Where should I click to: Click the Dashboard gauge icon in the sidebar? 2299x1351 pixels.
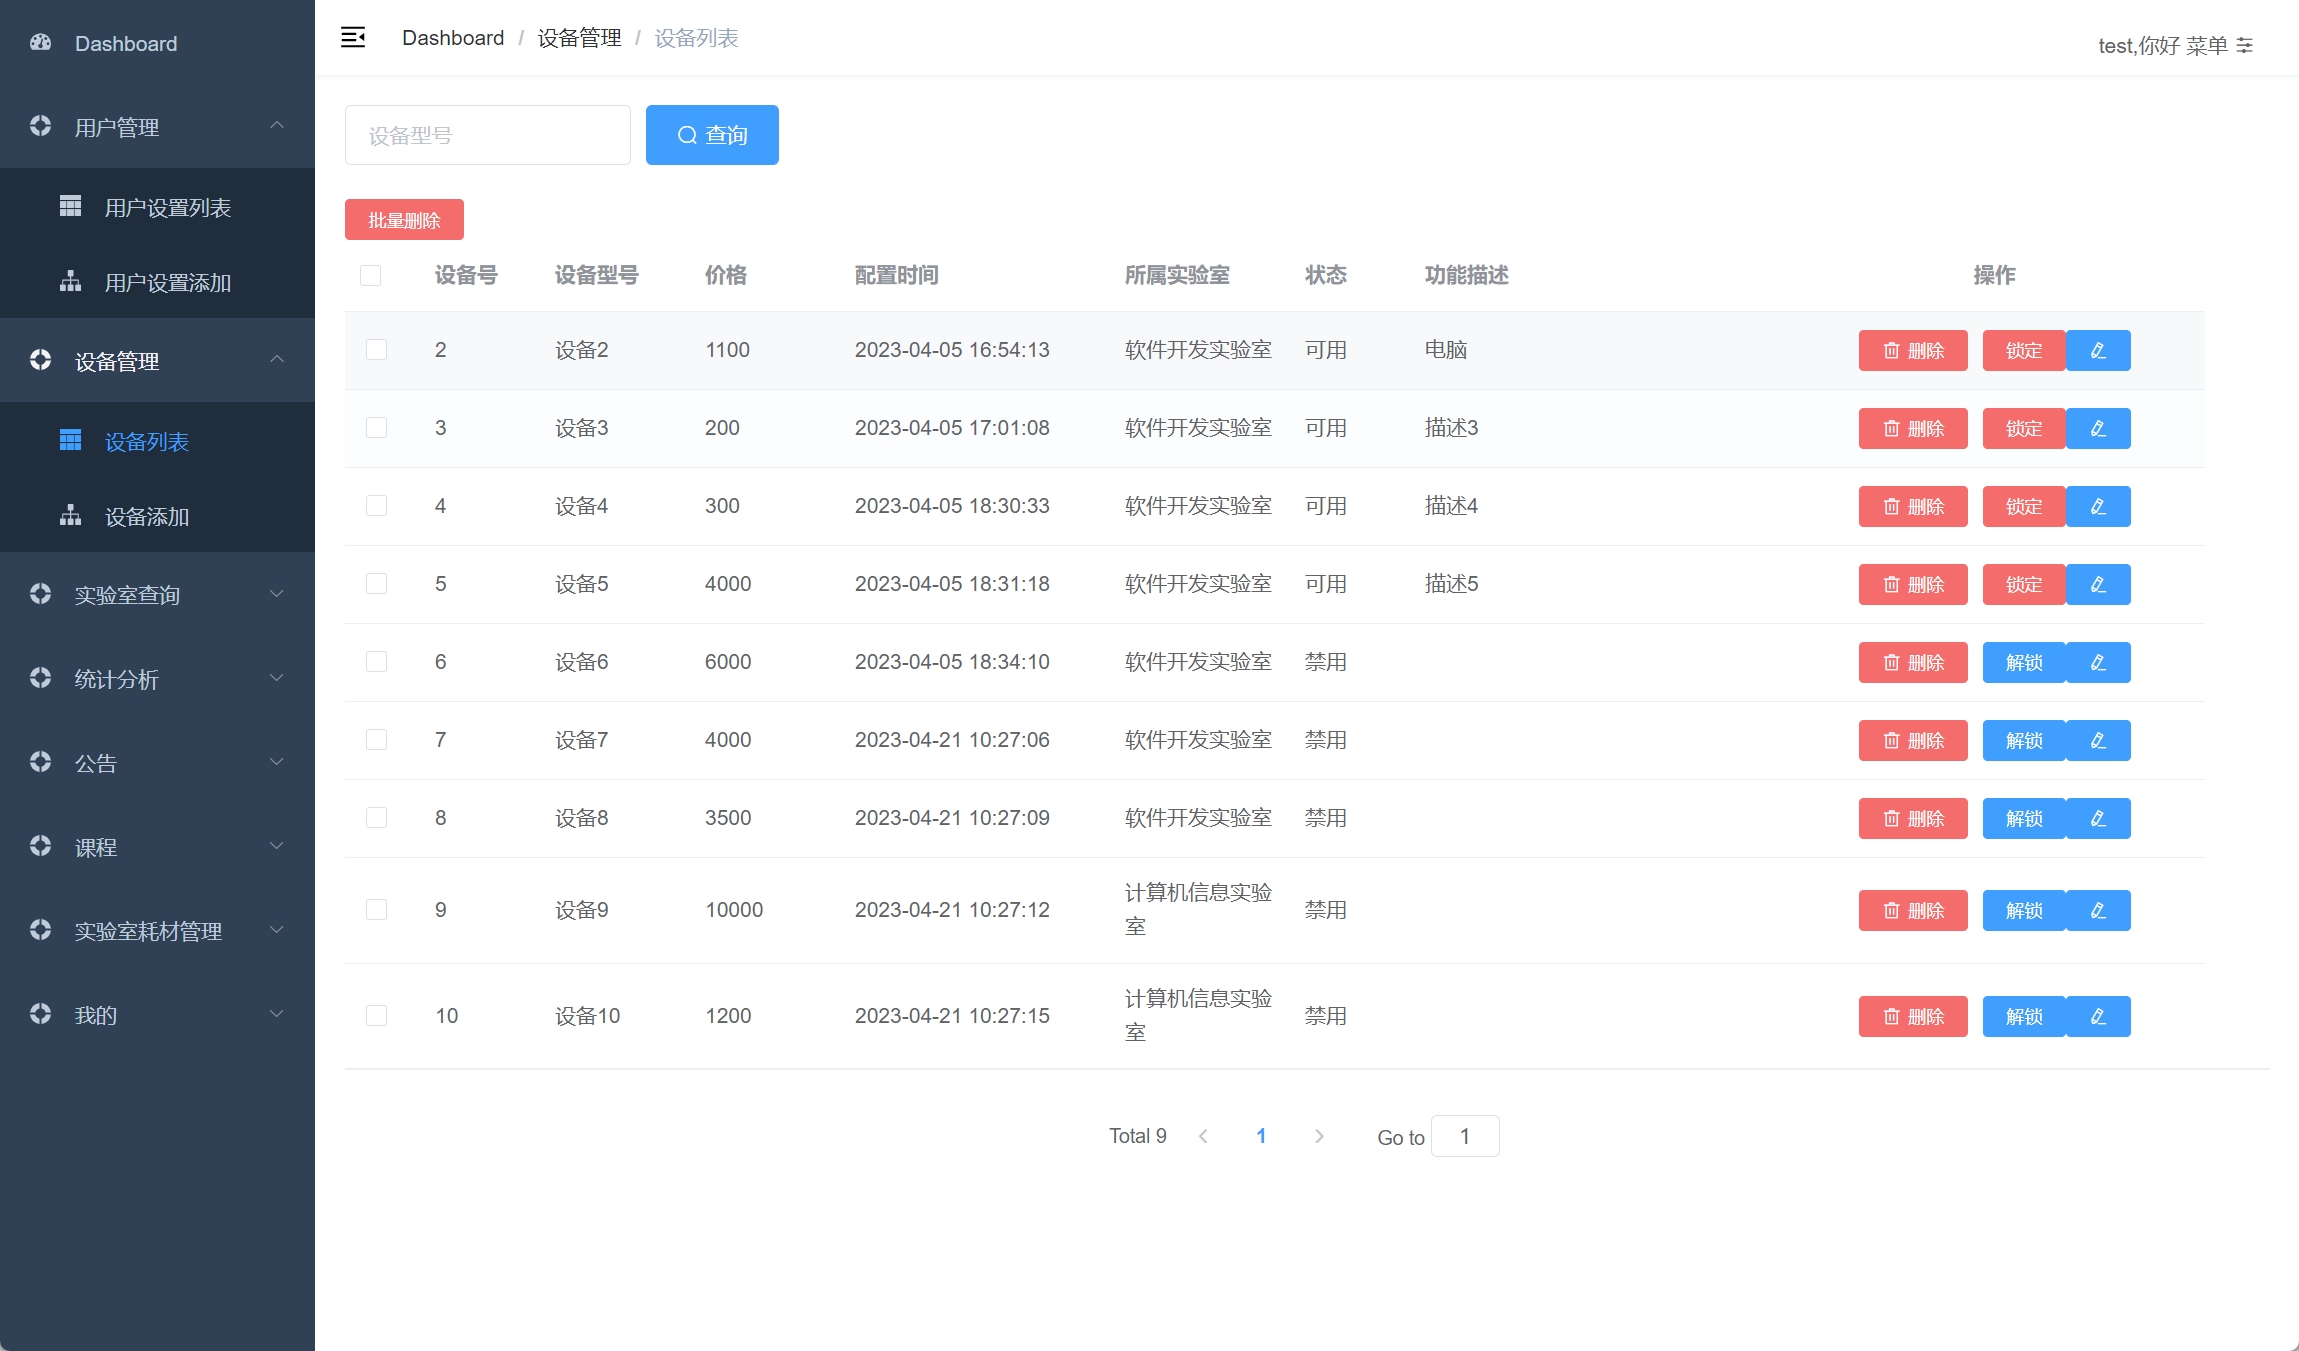41,43
